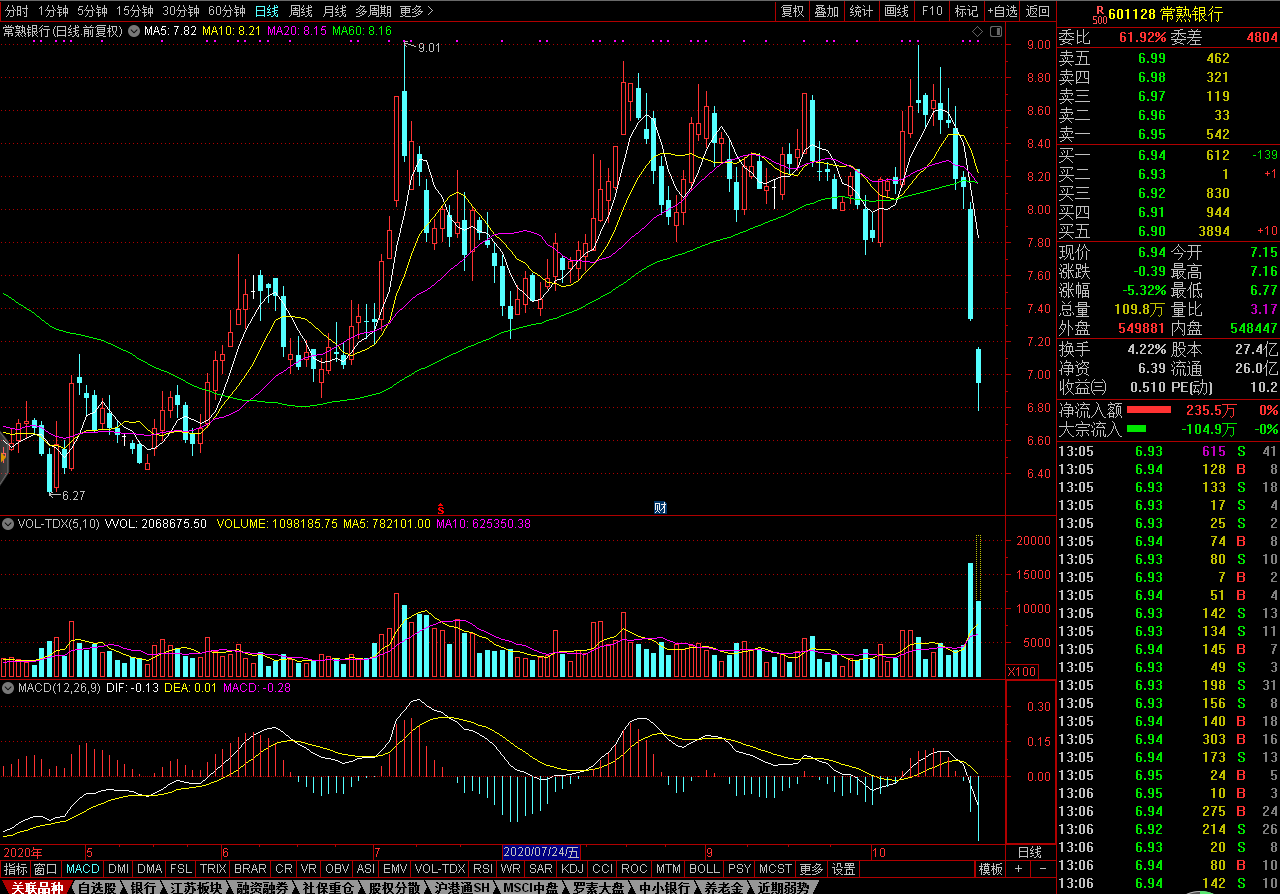Select the 日线 daily period tab
1280x894 pixels.
267,11
